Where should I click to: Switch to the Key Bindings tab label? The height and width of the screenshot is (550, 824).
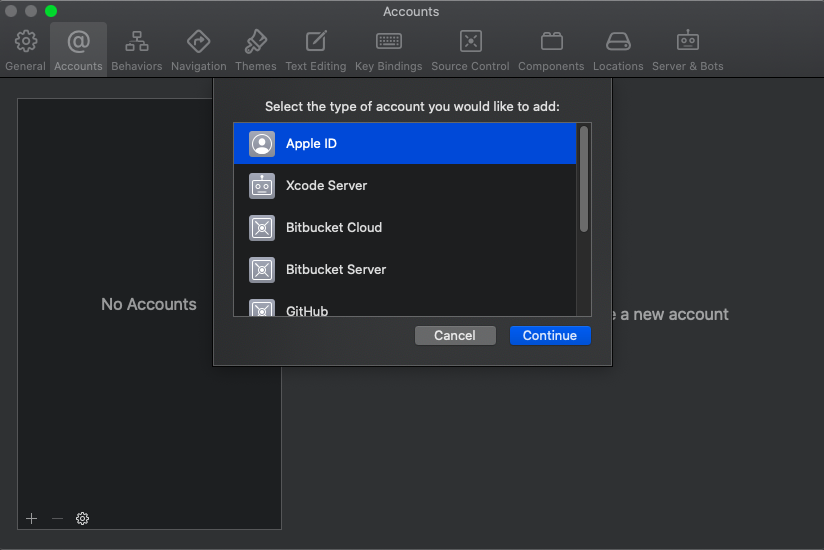tap(389, 66)
